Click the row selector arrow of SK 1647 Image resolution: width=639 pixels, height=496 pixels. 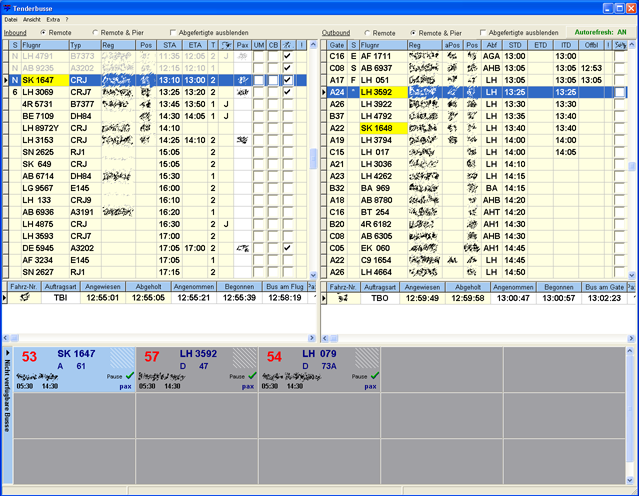[x=6, y=80]
